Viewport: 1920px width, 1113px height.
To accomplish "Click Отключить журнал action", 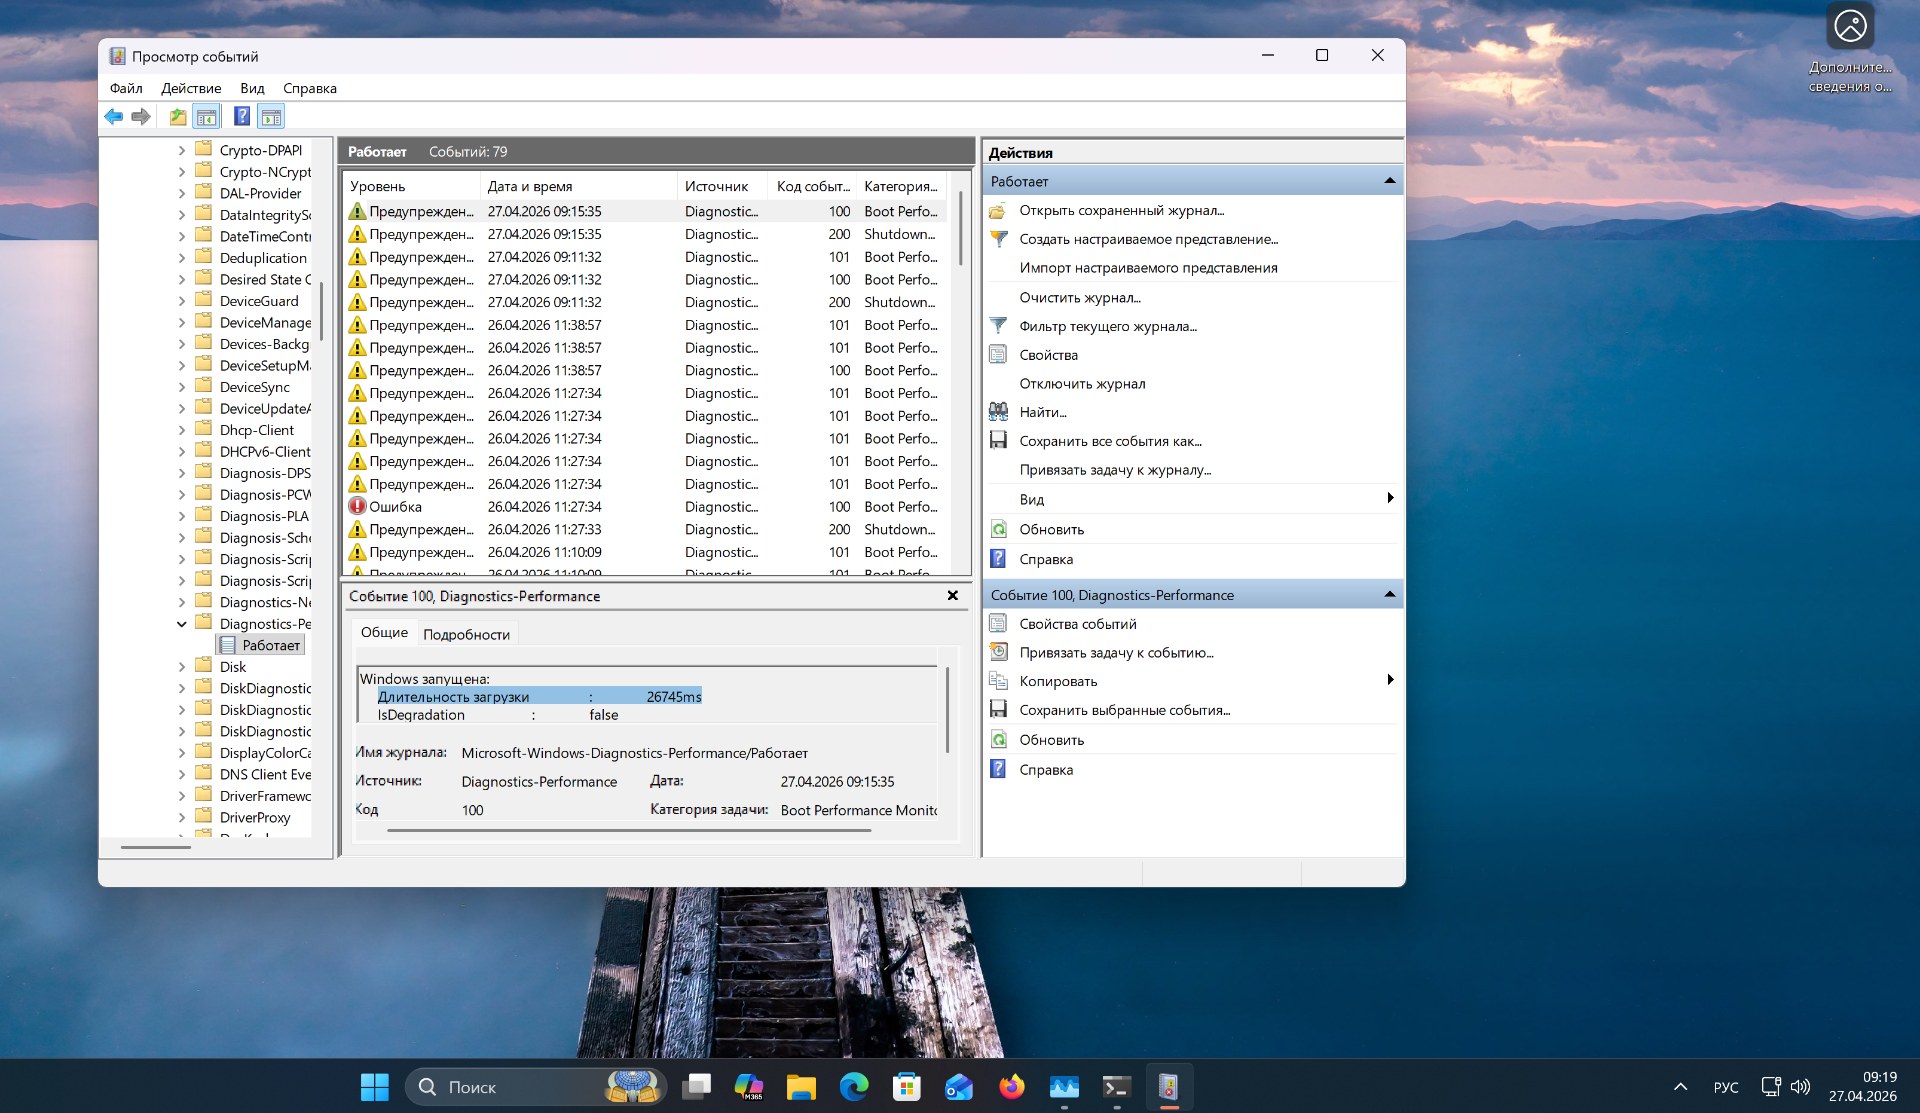I will [x=1082, y=384].
